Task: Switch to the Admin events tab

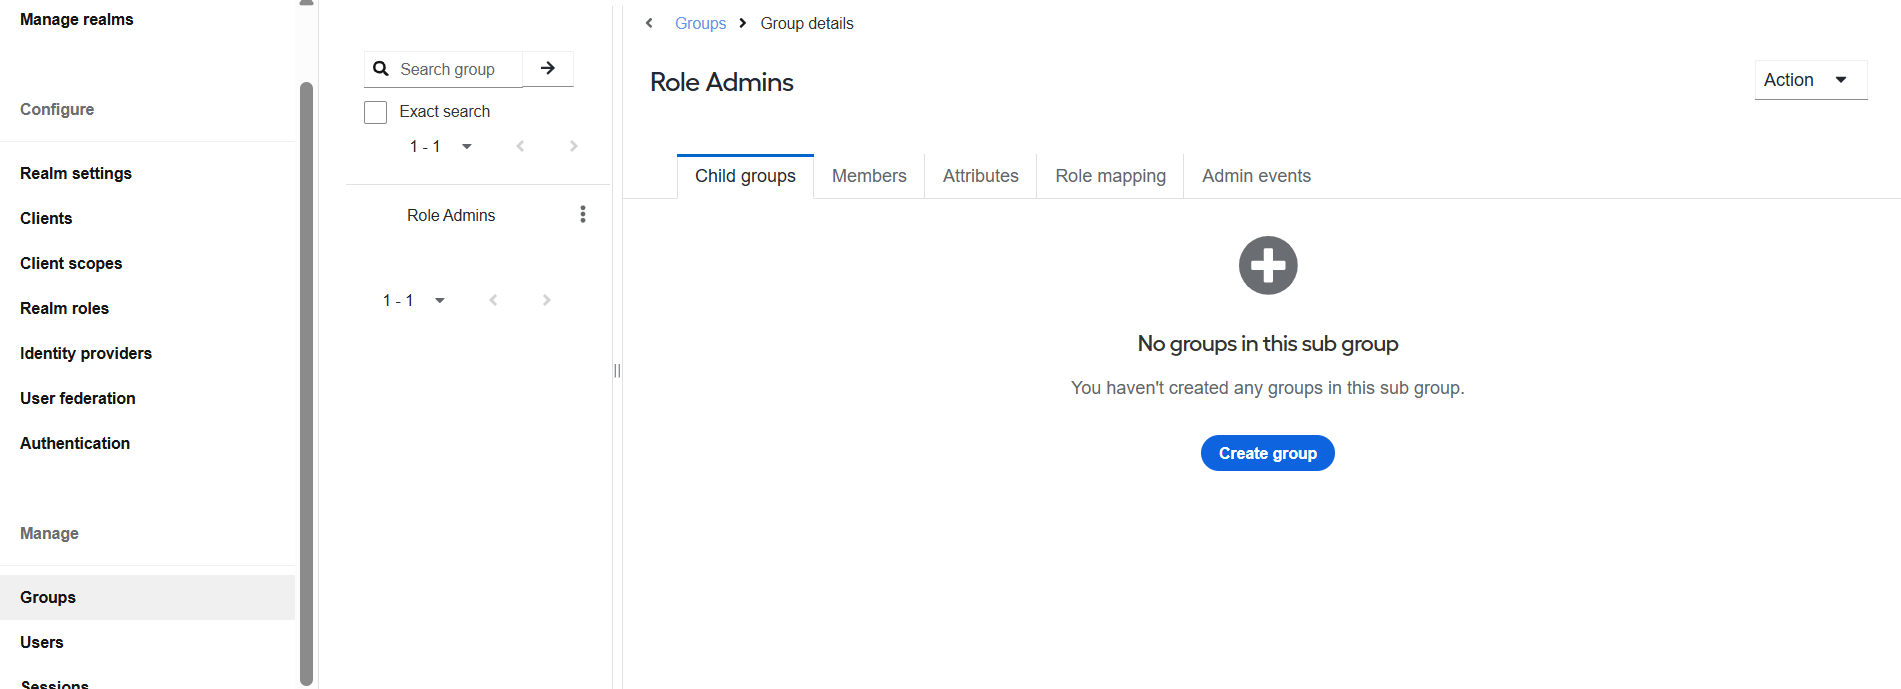Action: point(1256,176)
